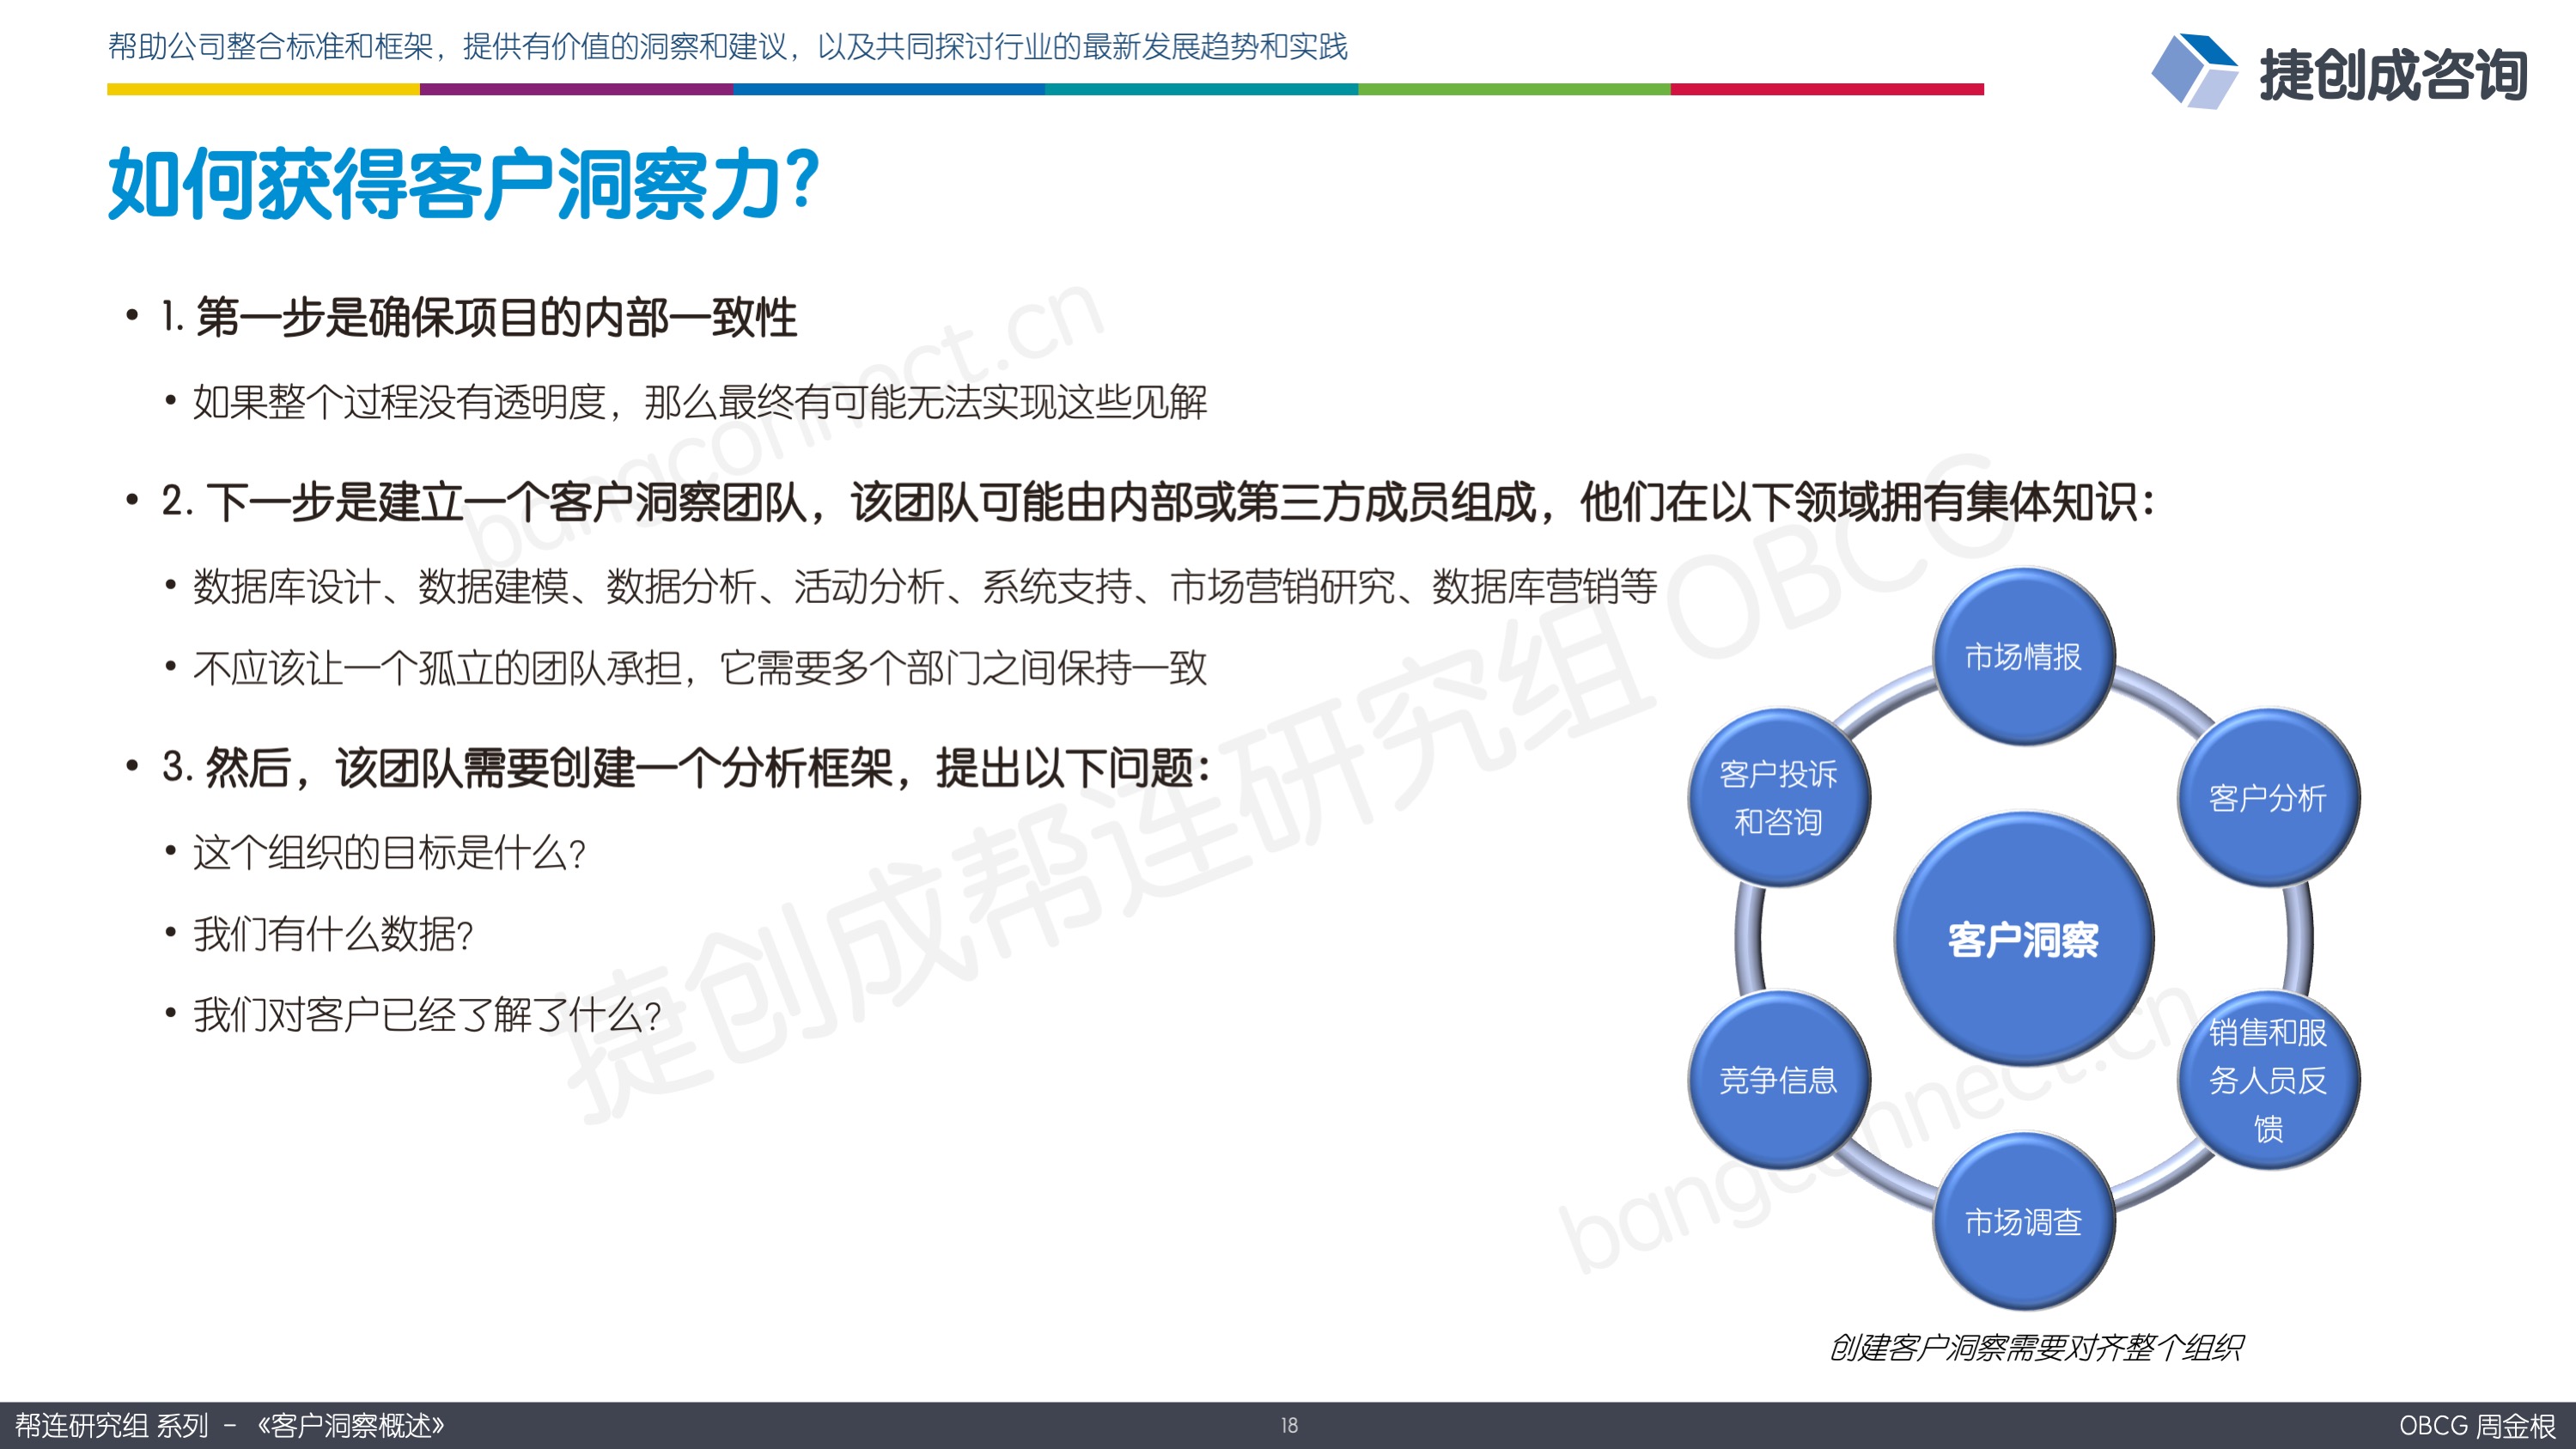The width and height of the screenshot is (2576, 1449).
Task: Click the 销售和服务人员反馈 circle
Action: click(x=2268, y=1080)
